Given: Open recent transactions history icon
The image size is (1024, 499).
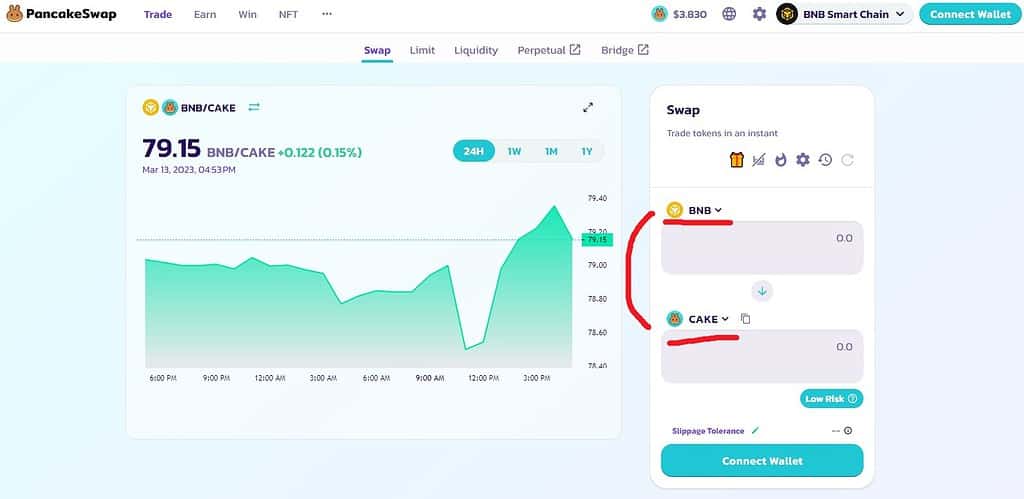Looking at the screenshot, I should (x=825, y=160).
